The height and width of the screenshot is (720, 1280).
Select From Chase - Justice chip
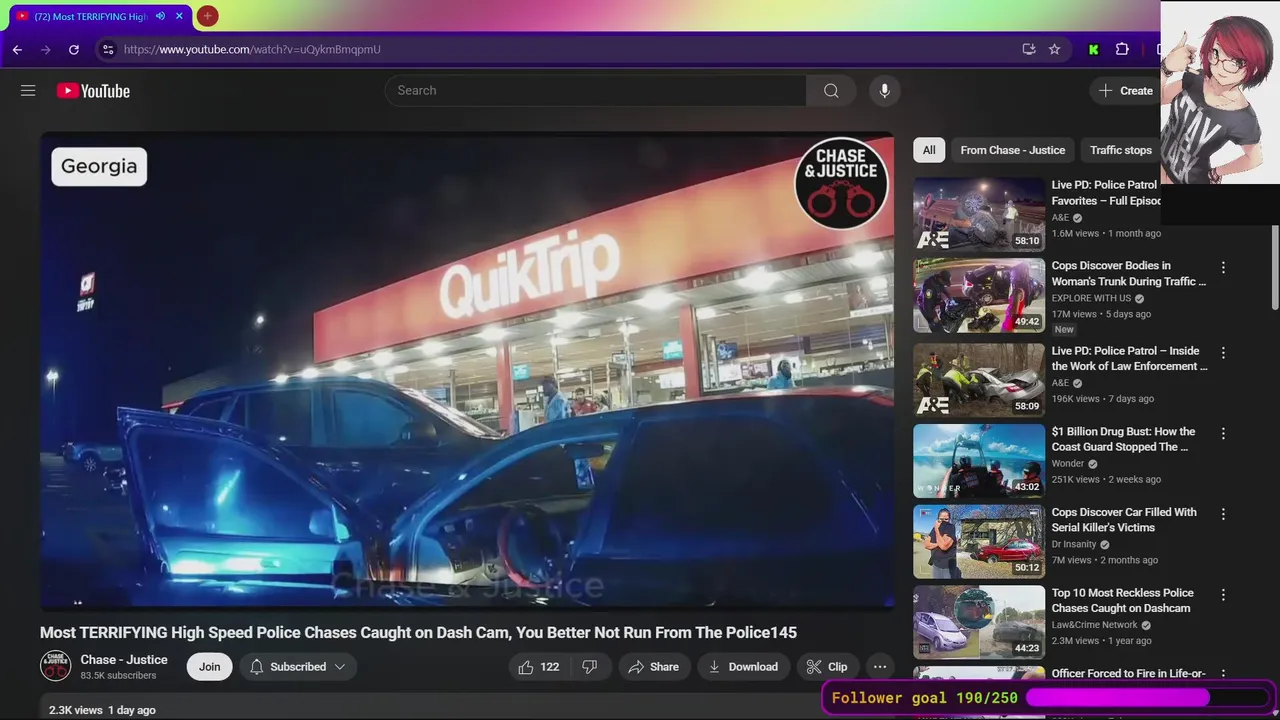coord(1013,150)
